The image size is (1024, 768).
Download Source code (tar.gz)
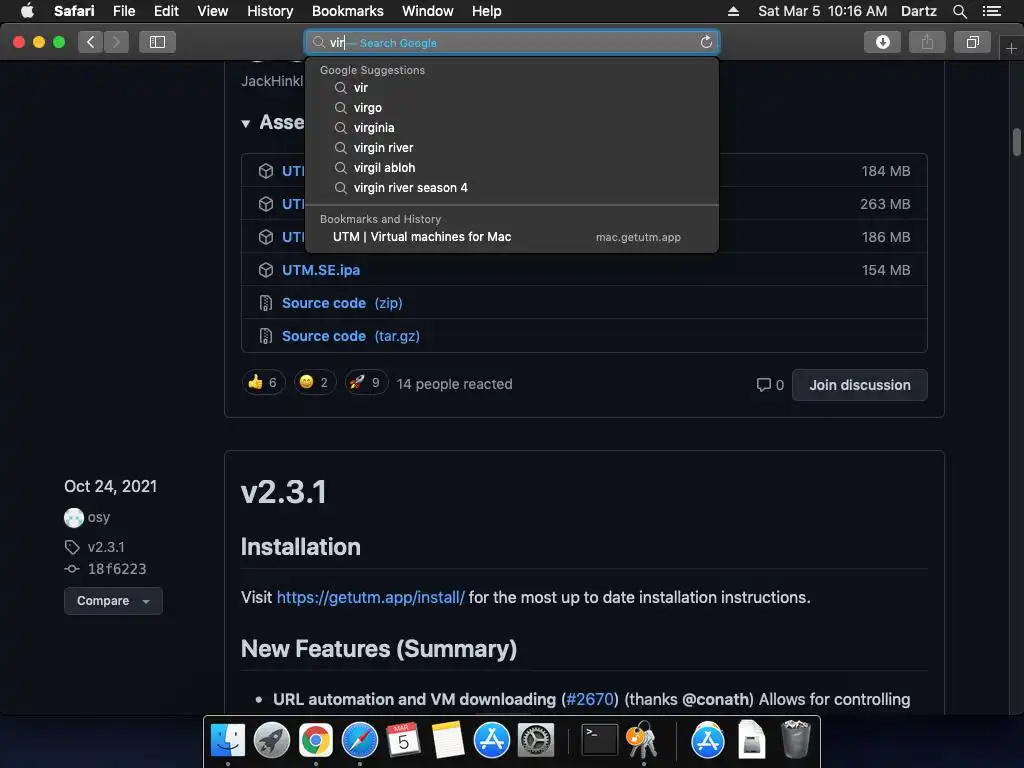pos(351,336)
